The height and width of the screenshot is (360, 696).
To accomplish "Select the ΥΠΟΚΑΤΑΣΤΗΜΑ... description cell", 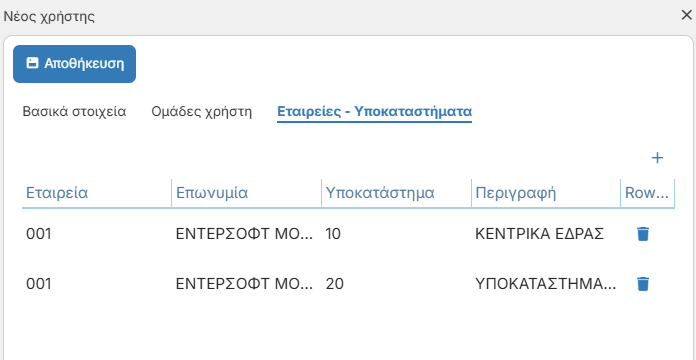I will point(546,284).
